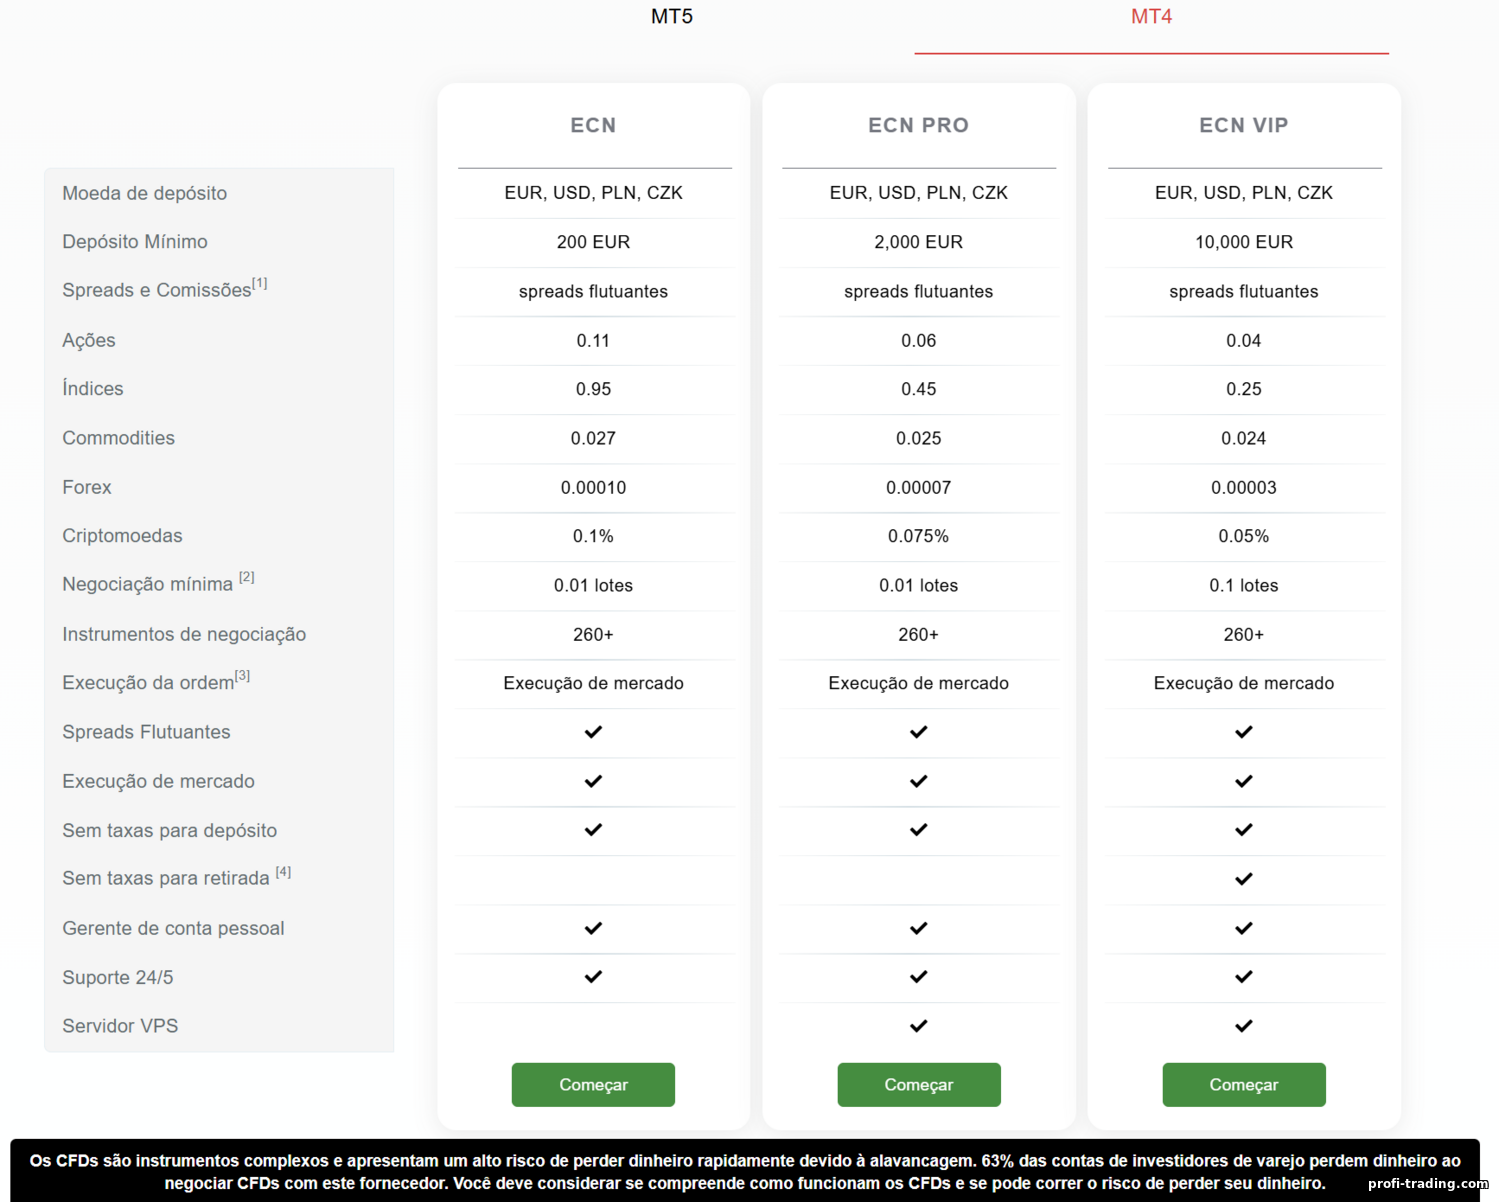Open footnote [2] beside Negociação mínima
1499x1202 pixels.
247,577
